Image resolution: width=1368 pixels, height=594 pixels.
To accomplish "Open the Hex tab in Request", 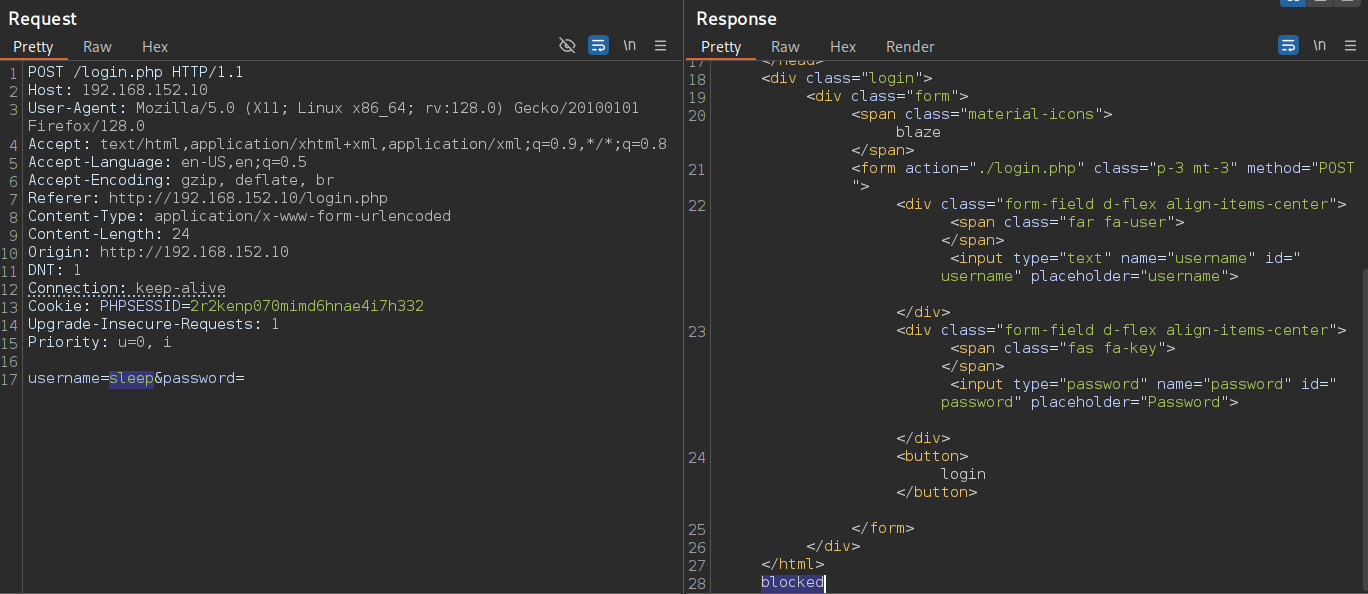I will (155, 47).
